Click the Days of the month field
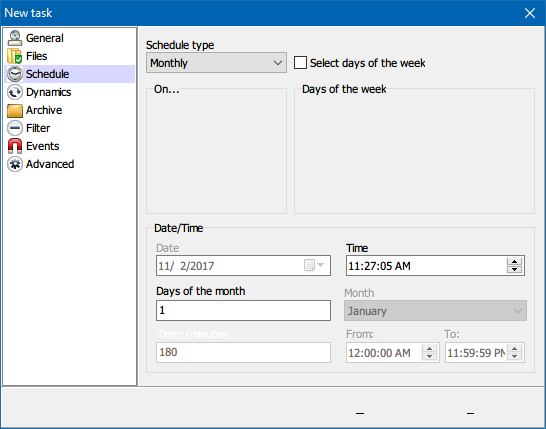This screenshot has width=546, height=429. 243,310
